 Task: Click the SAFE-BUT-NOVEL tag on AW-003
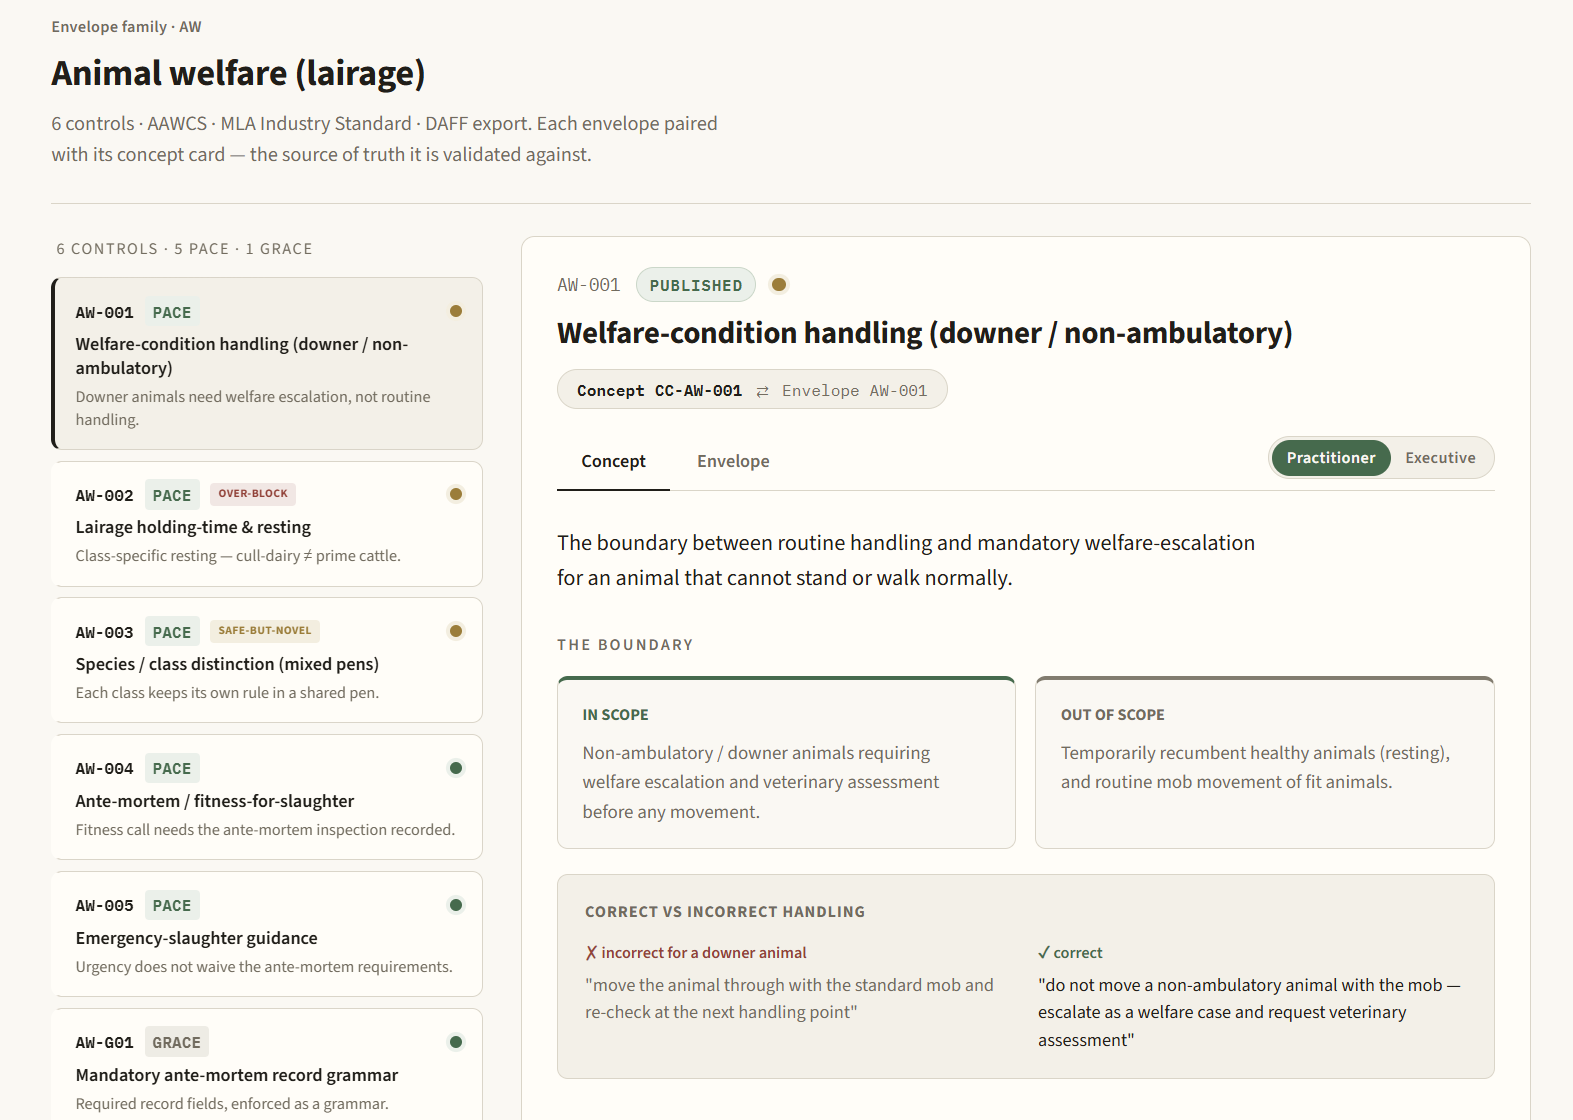pyautogui.click(x=265, y=631)
